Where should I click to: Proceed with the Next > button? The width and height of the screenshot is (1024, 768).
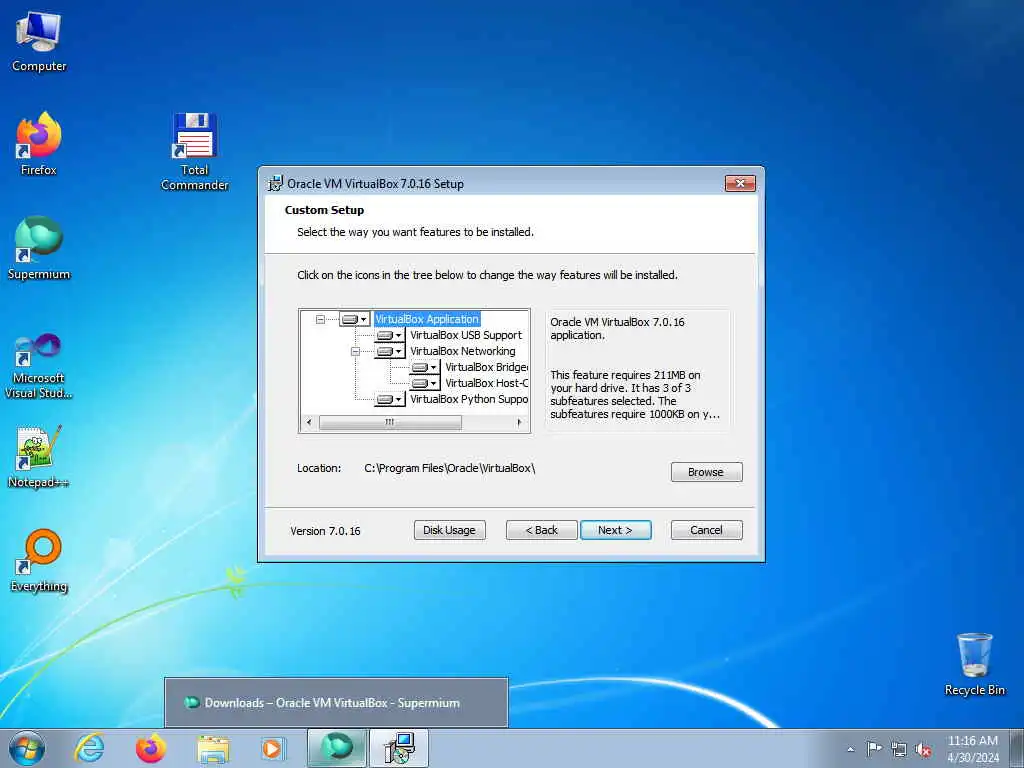615,530
